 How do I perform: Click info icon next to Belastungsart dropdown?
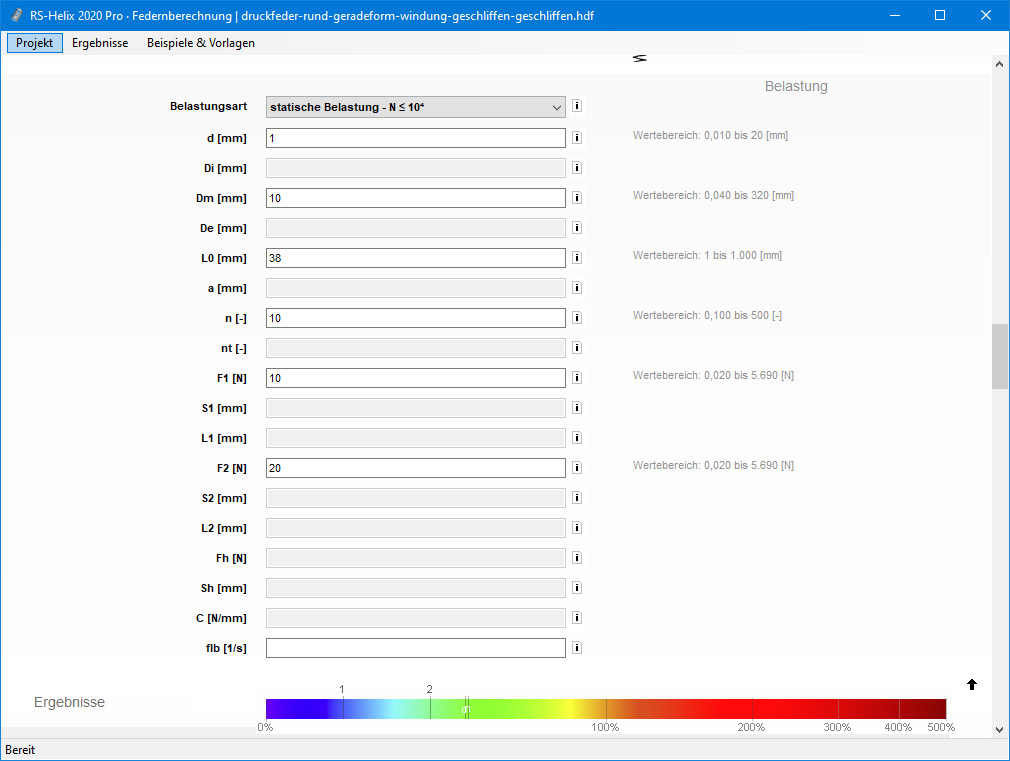point(577,107)
